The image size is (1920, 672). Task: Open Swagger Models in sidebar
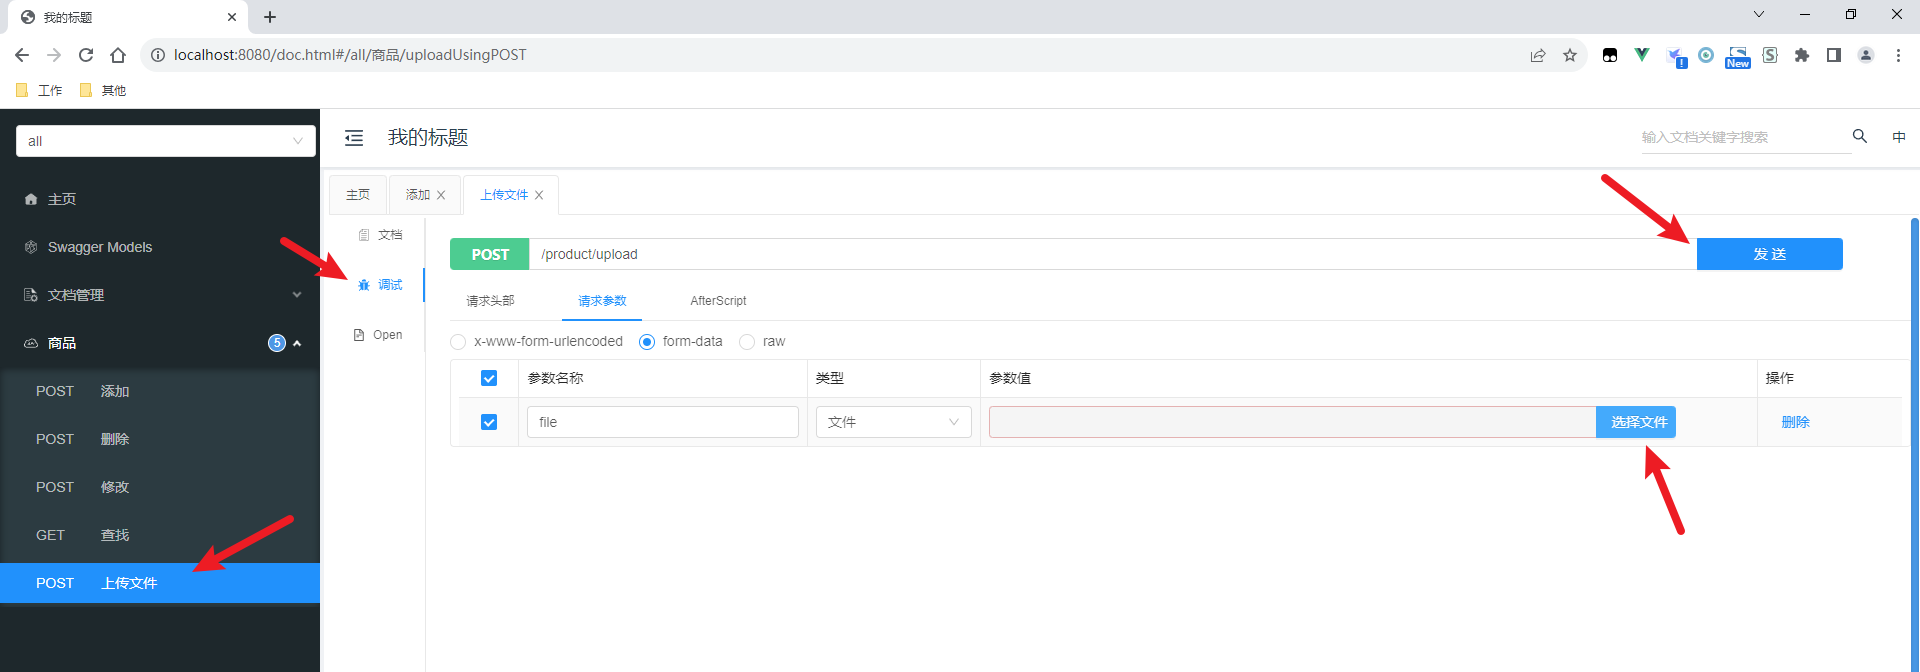point(160,247)
